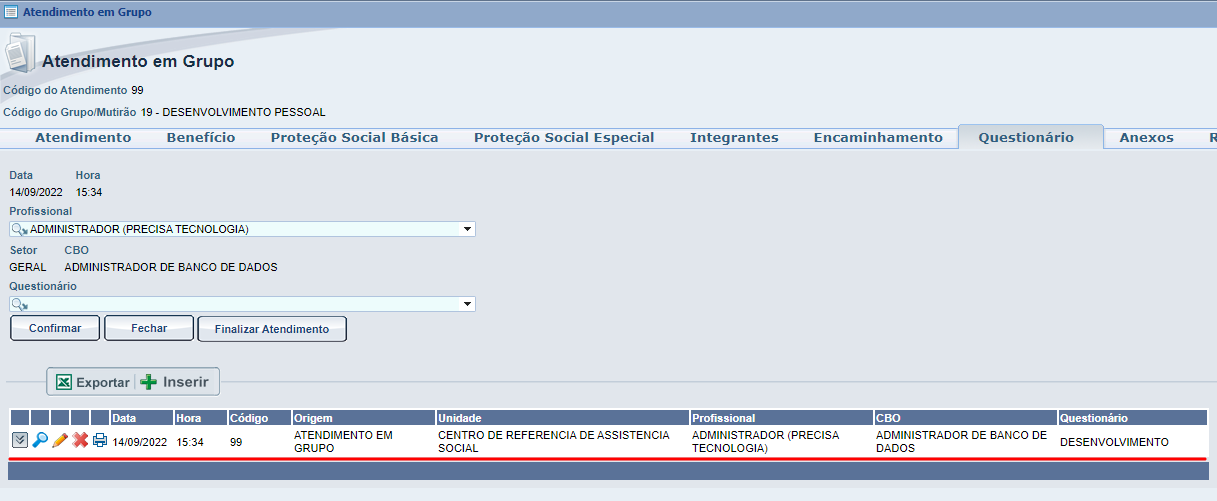This screenshot has height=501, width=1217.
Task: Switch to the Atendimento tab
Action: 83,138
